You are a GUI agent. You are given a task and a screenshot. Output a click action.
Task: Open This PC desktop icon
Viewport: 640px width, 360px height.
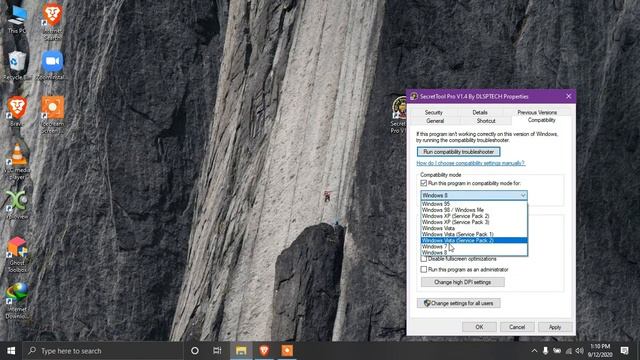(x=17, y=19)
